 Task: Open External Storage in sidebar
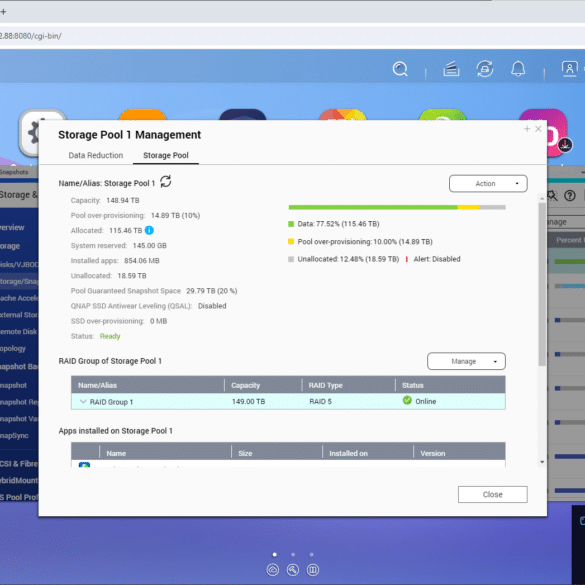[19, 315]
